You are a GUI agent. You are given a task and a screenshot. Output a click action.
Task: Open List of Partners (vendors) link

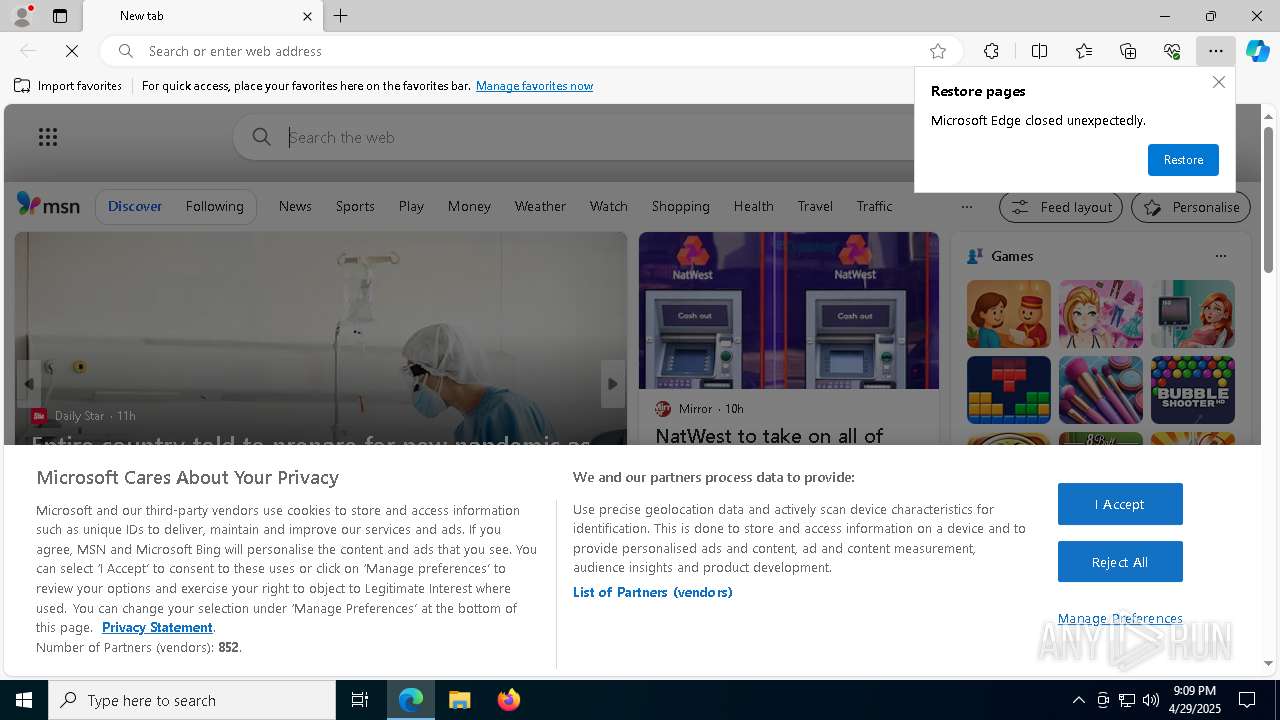coord(652,592)
